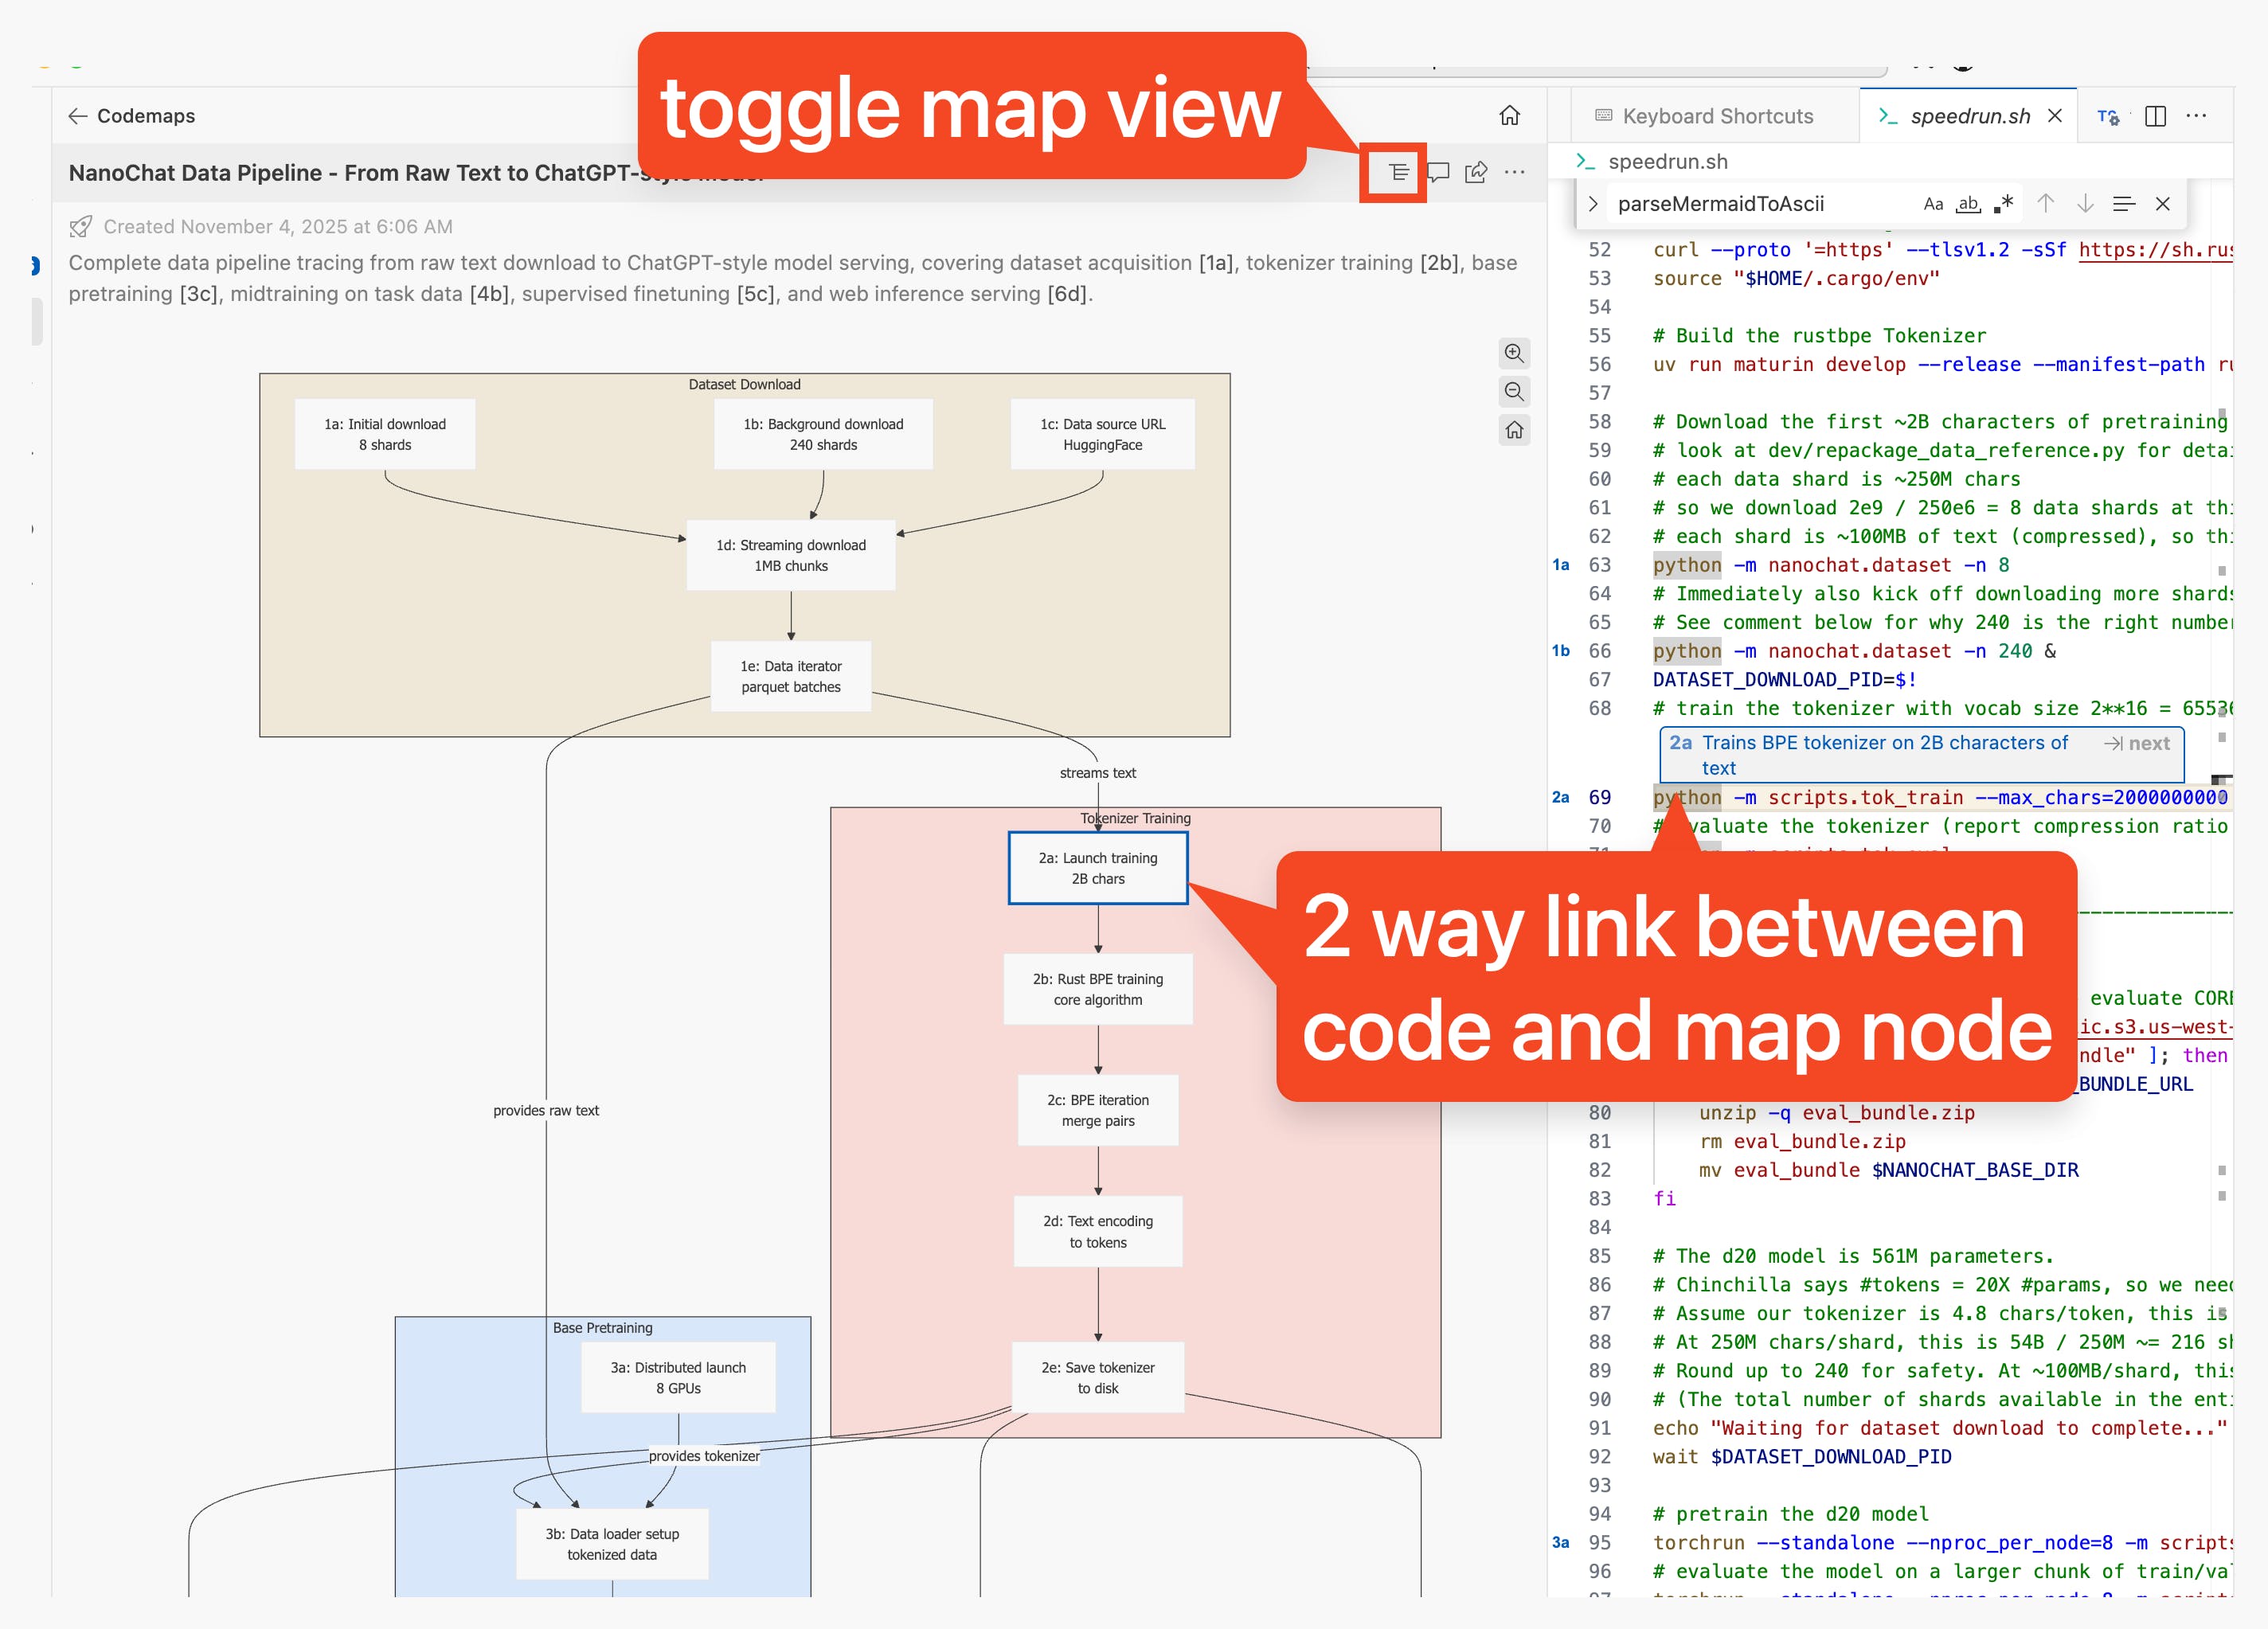This screenshot has height=1629, width=2268.
Task: Reset diagram view with the home zoom control
Action: point(1514,431)
